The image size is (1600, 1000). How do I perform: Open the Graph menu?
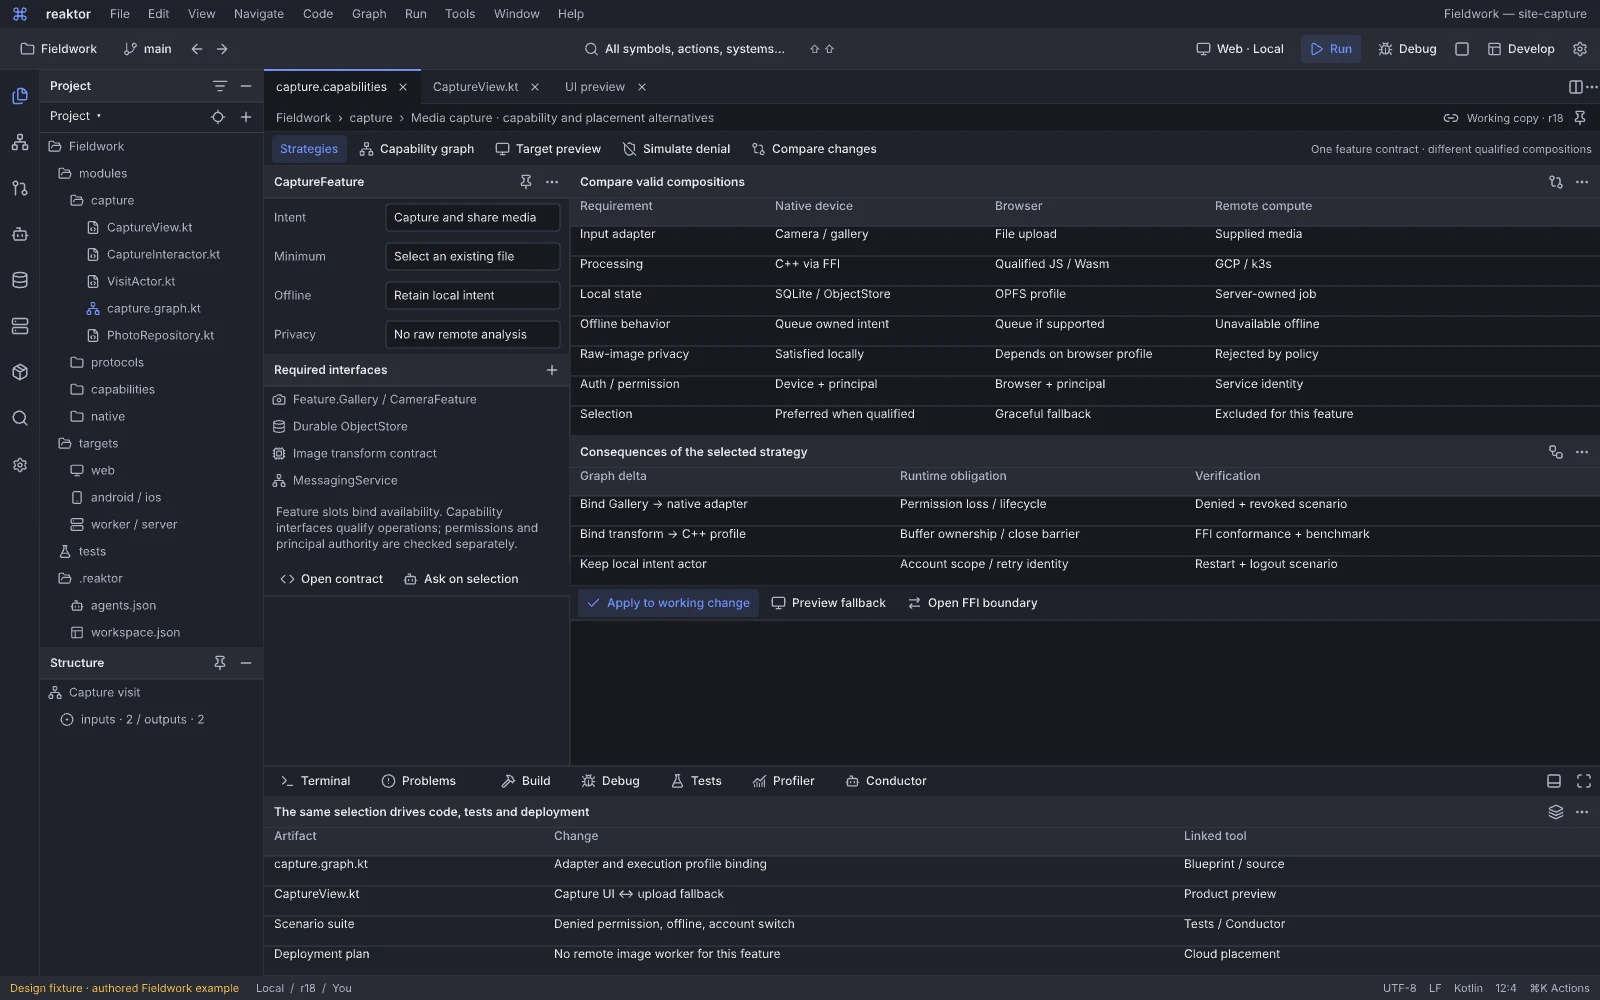[x=369, y=14]
